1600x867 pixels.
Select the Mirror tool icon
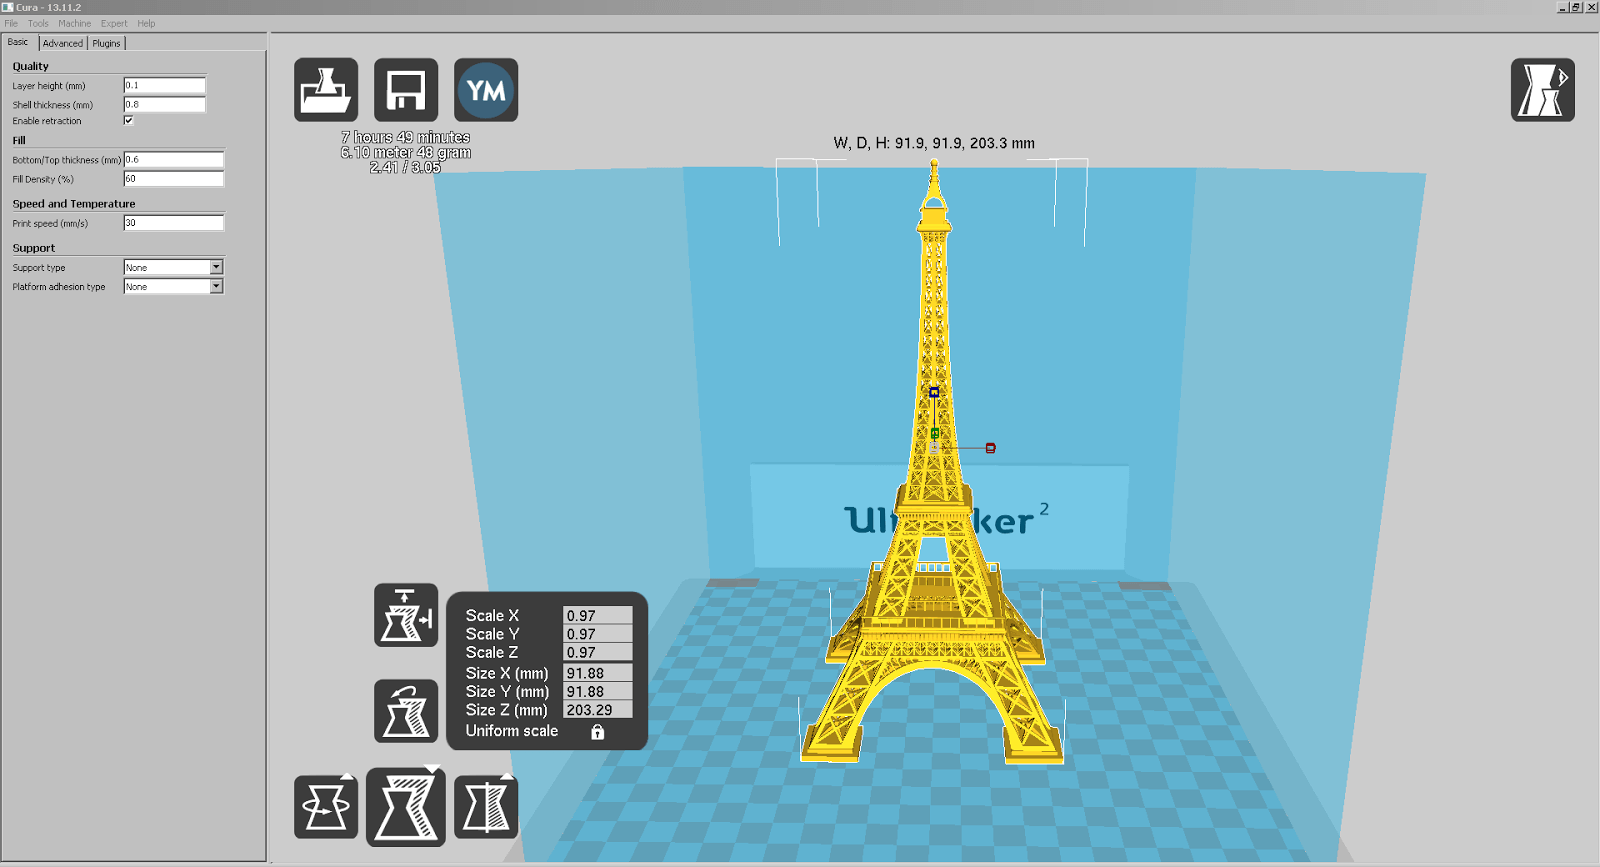486,806
